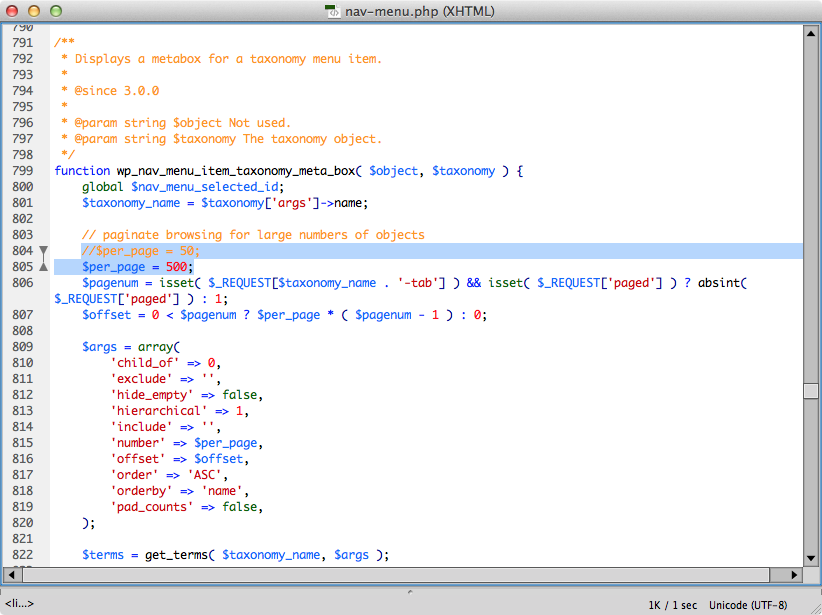This screenshot has width=822, height=615.
Task: Click the "$offset," value on line 816
Action: pos(222,459)
